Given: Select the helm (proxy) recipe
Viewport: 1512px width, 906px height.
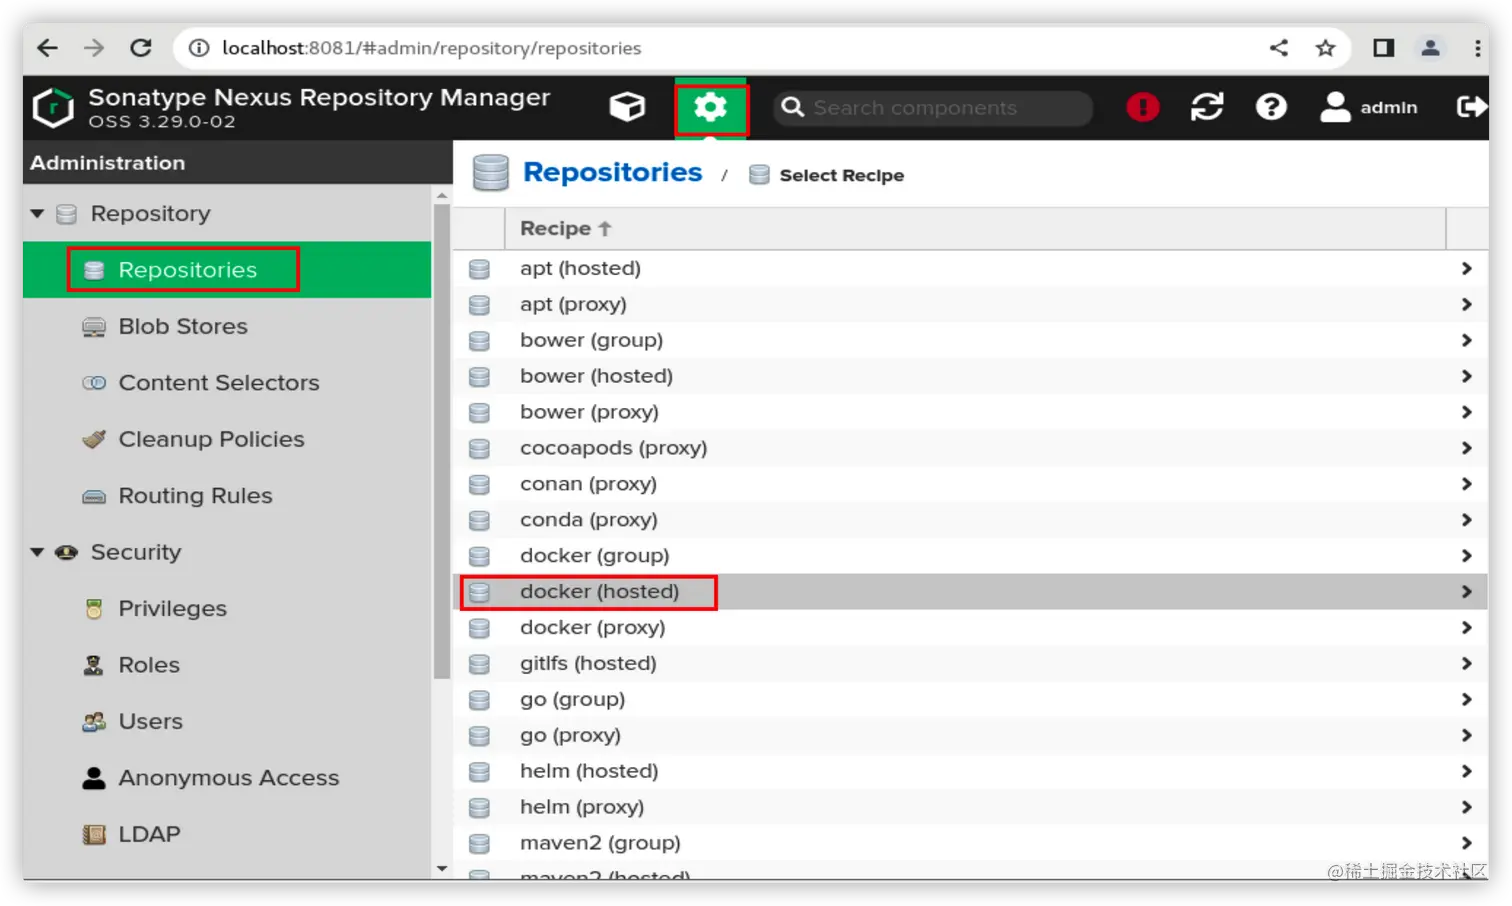Looking at the screenshot, I should [970, 808].
